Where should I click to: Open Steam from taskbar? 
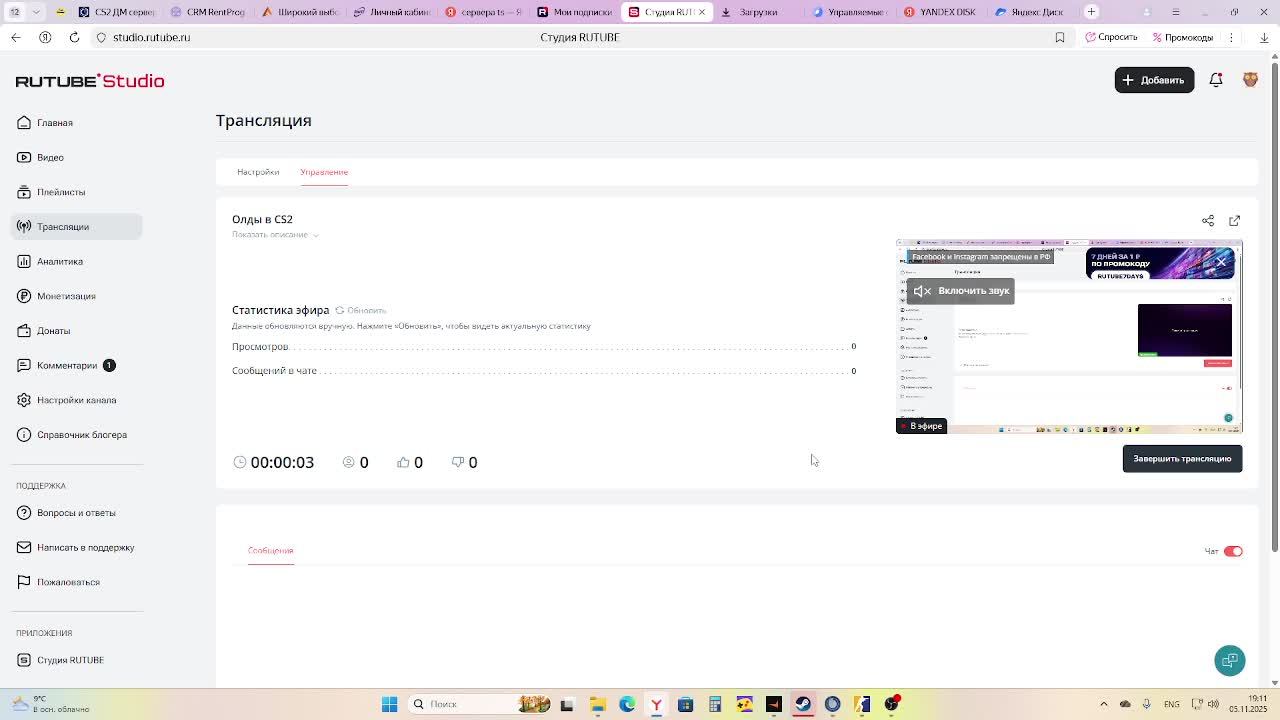tap(803, 704)
